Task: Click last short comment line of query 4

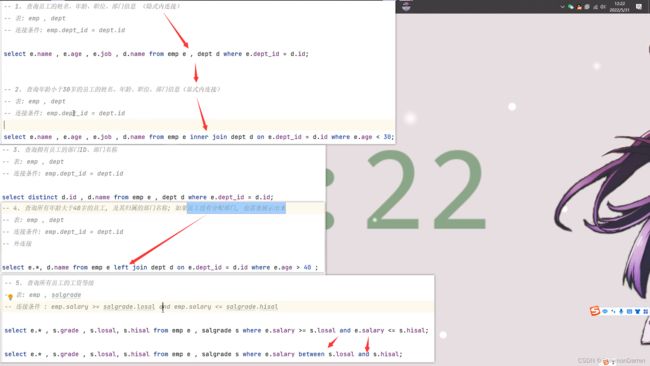Action: [17, 244]
